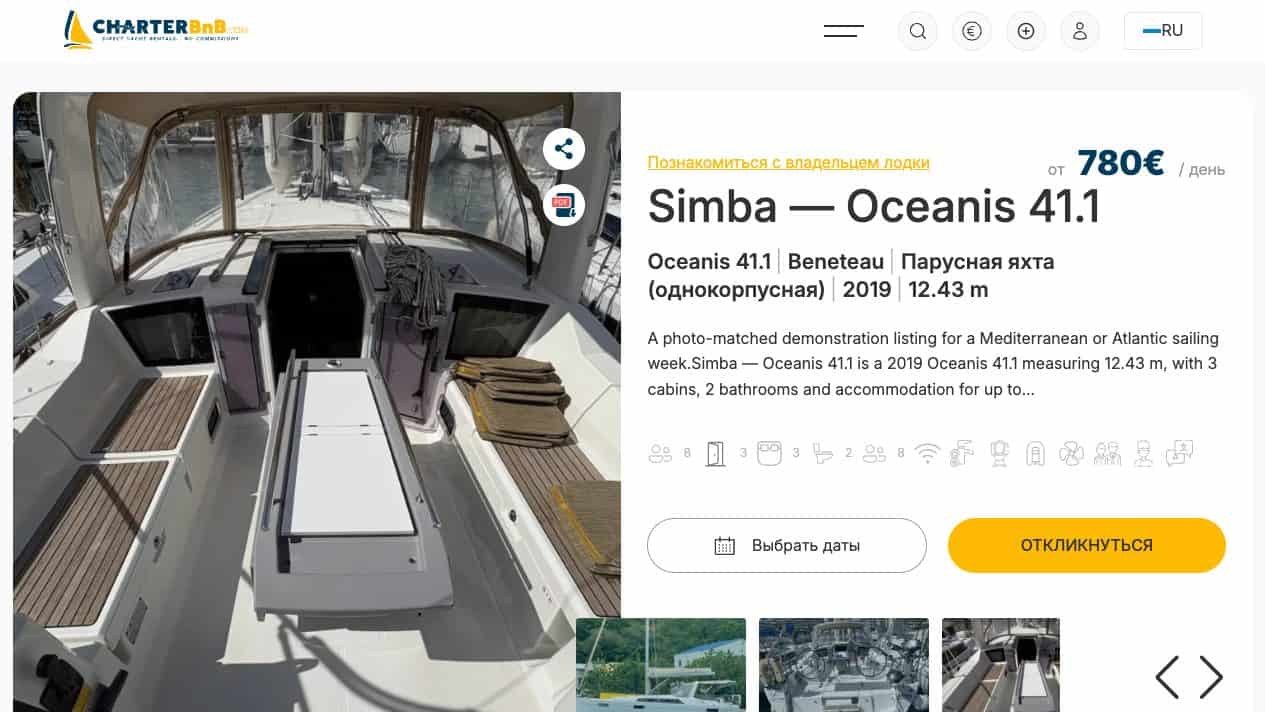The height and width of the screenshot is (712, 1265).
Task: Click the calendar icon in date button
Action: [725, 546]
